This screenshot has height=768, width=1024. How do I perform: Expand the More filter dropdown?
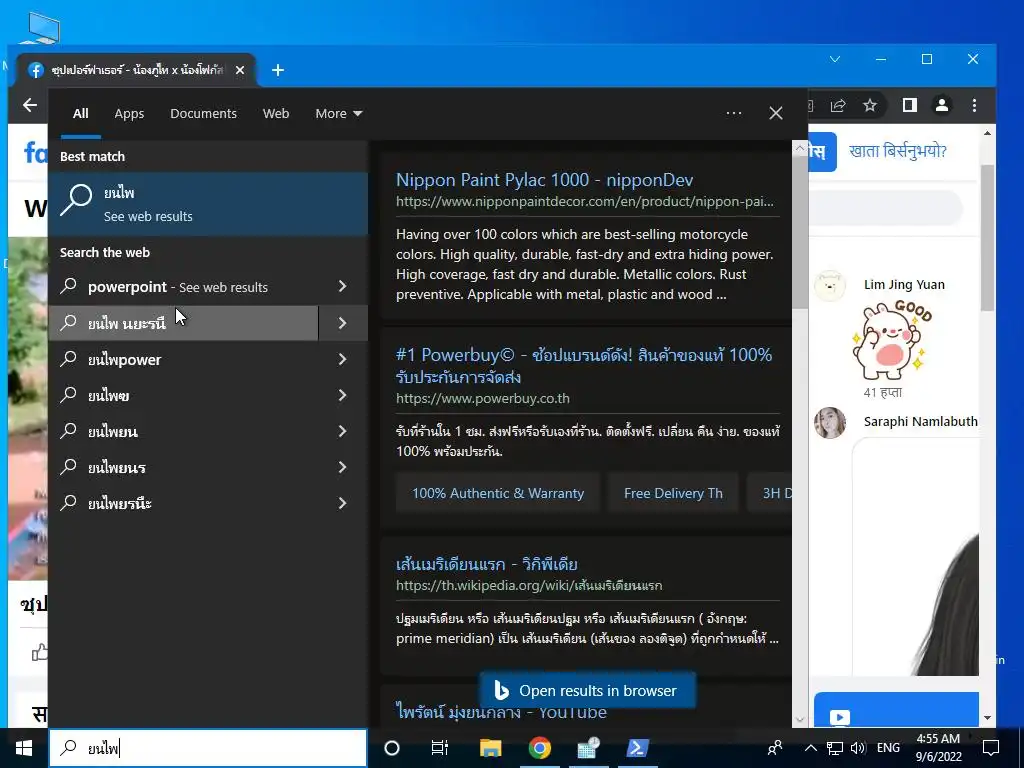pos(338,114)
